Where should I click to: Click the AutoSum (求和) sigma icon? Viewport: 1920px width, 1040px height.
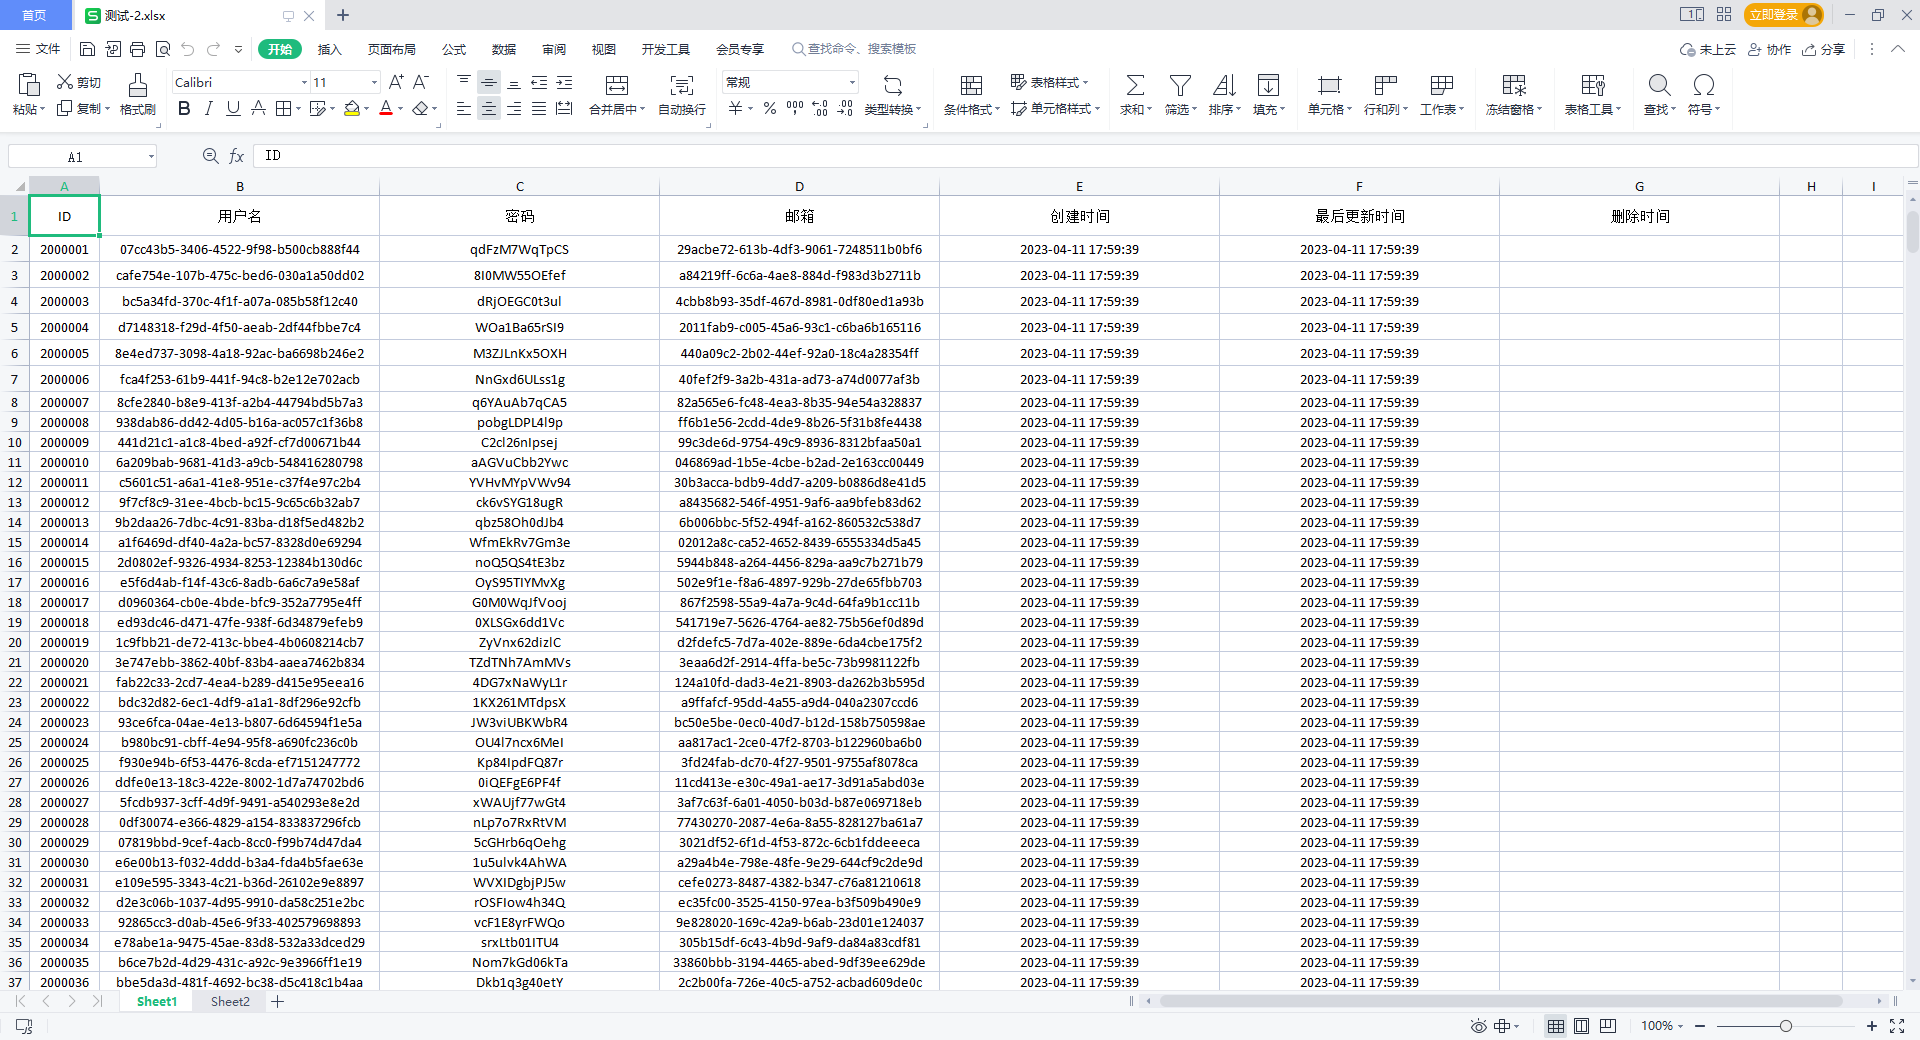1135,85
